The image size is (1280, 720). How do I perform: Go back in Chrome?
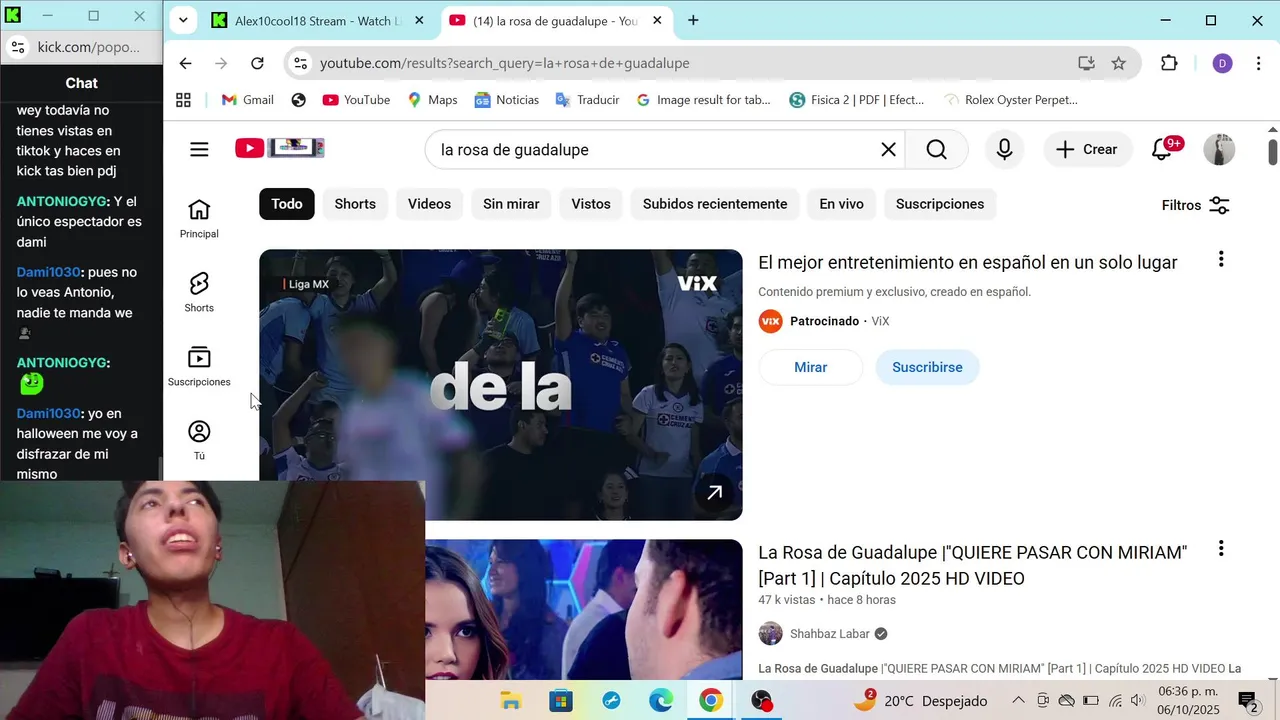(x=185, y=63)
